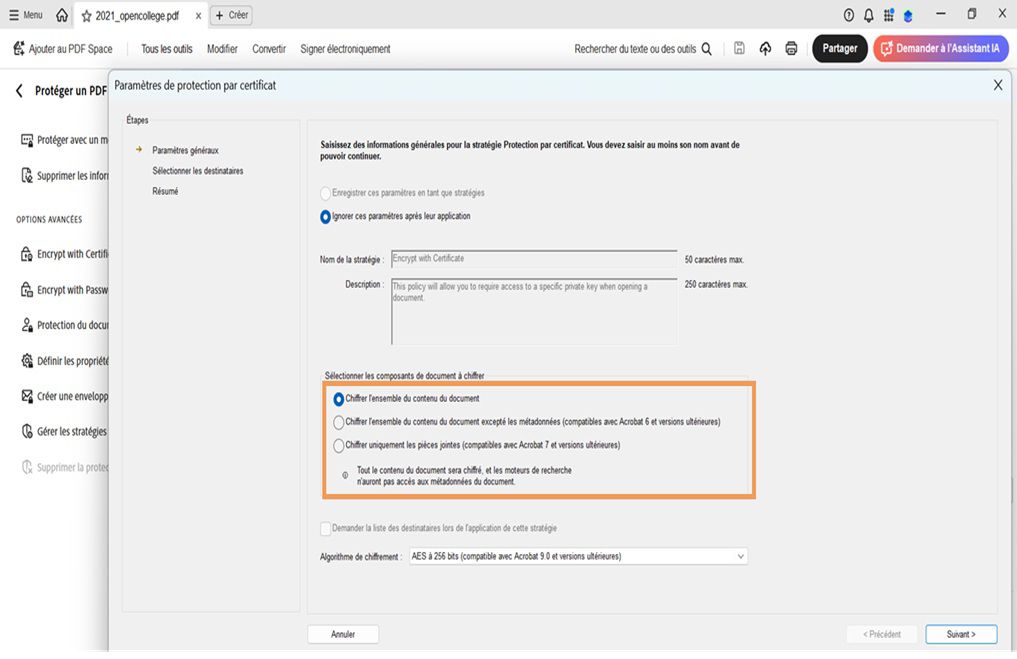Click the Nom de la stratégie field
The image size is (1017, 659).
click(x=534, y=259)
